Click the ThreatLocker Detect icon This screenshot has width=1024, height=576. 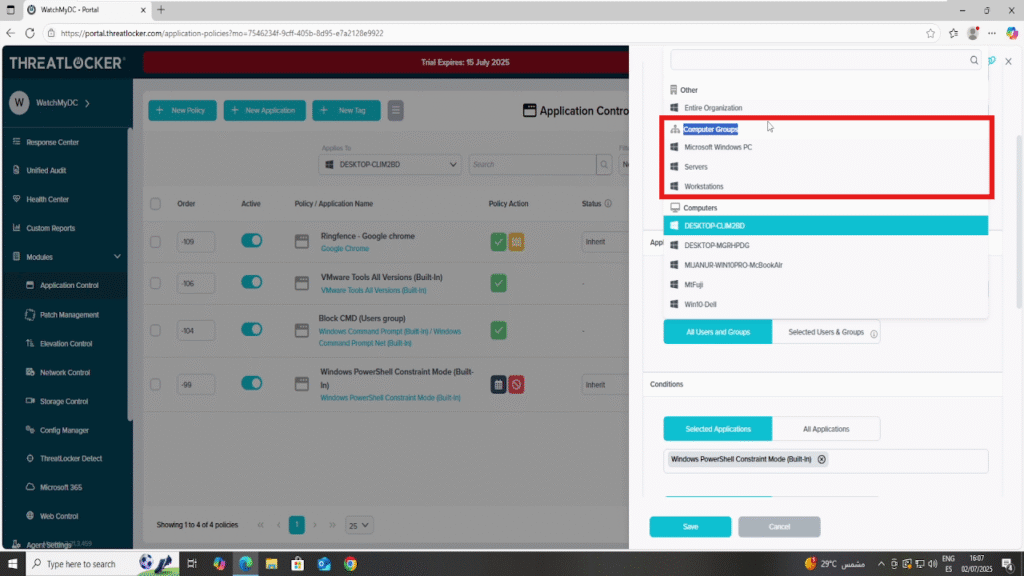point(30,458)
